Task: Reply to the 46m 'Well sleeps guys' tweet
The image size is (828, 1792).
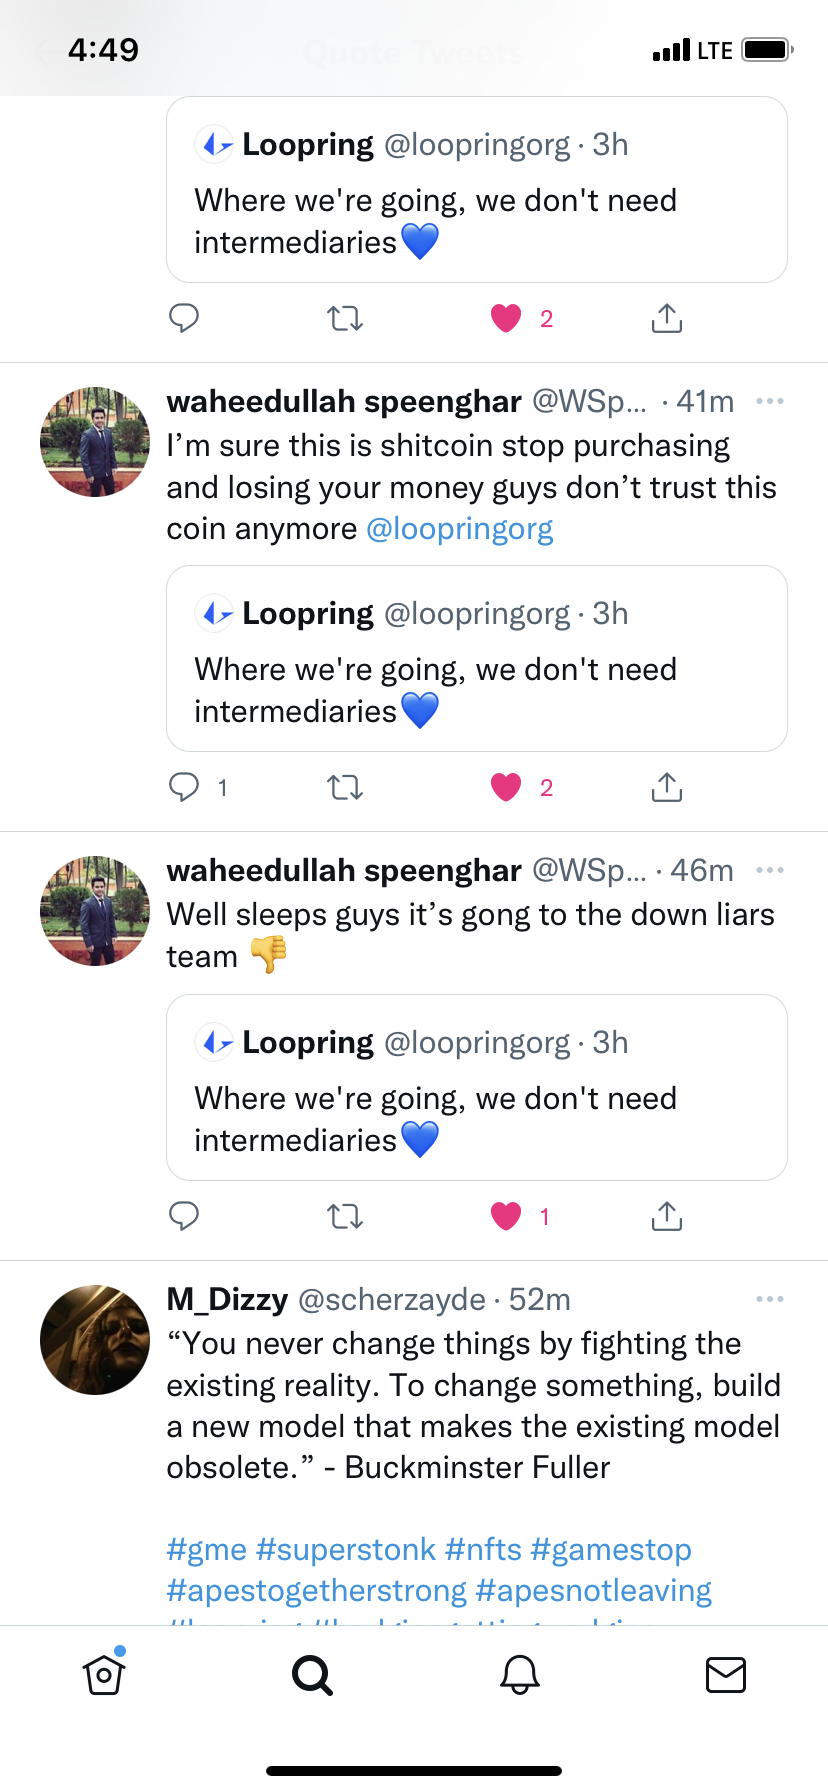Action: 185,1216
